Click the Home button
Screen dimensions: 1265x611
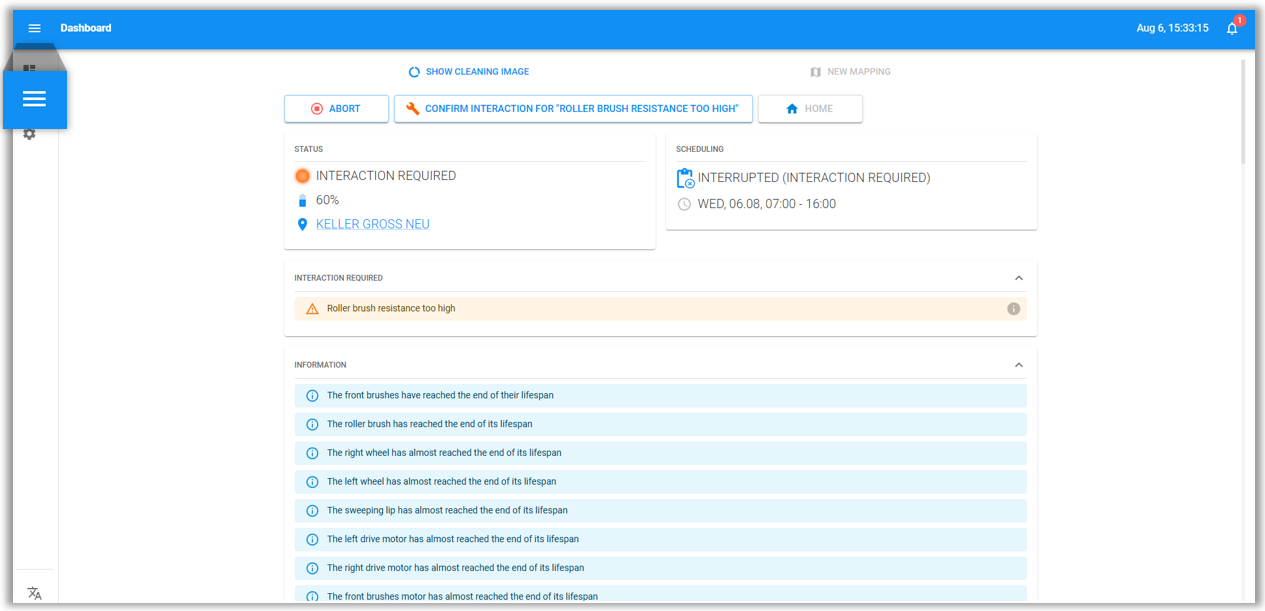click(810, 109)
